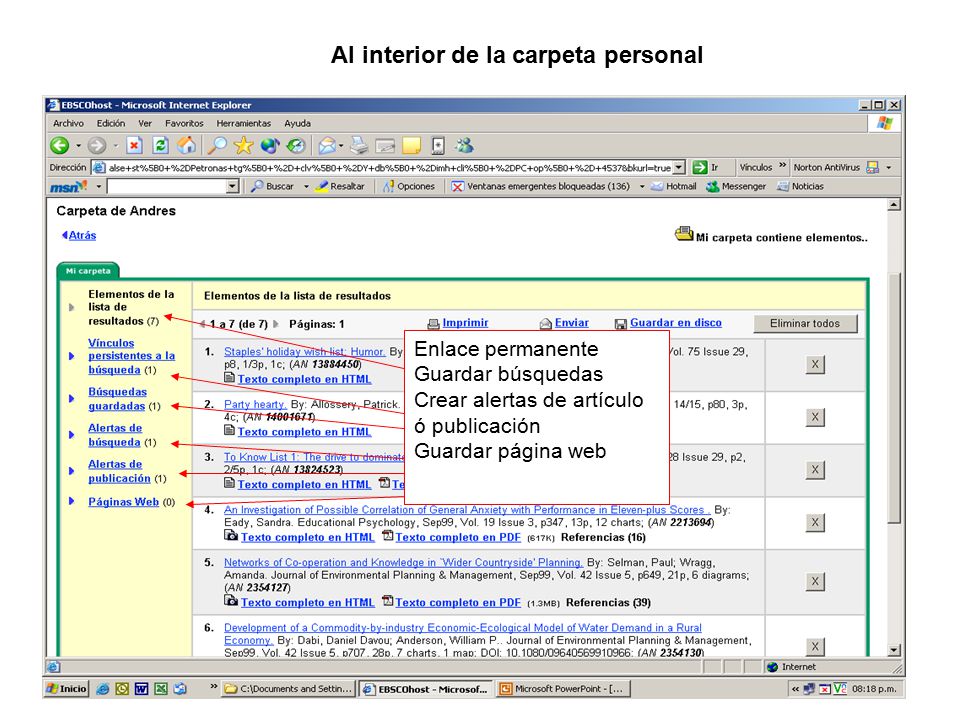
Task: Click the Messenger people icon in the IE toolbar
Action: point(464,146)
